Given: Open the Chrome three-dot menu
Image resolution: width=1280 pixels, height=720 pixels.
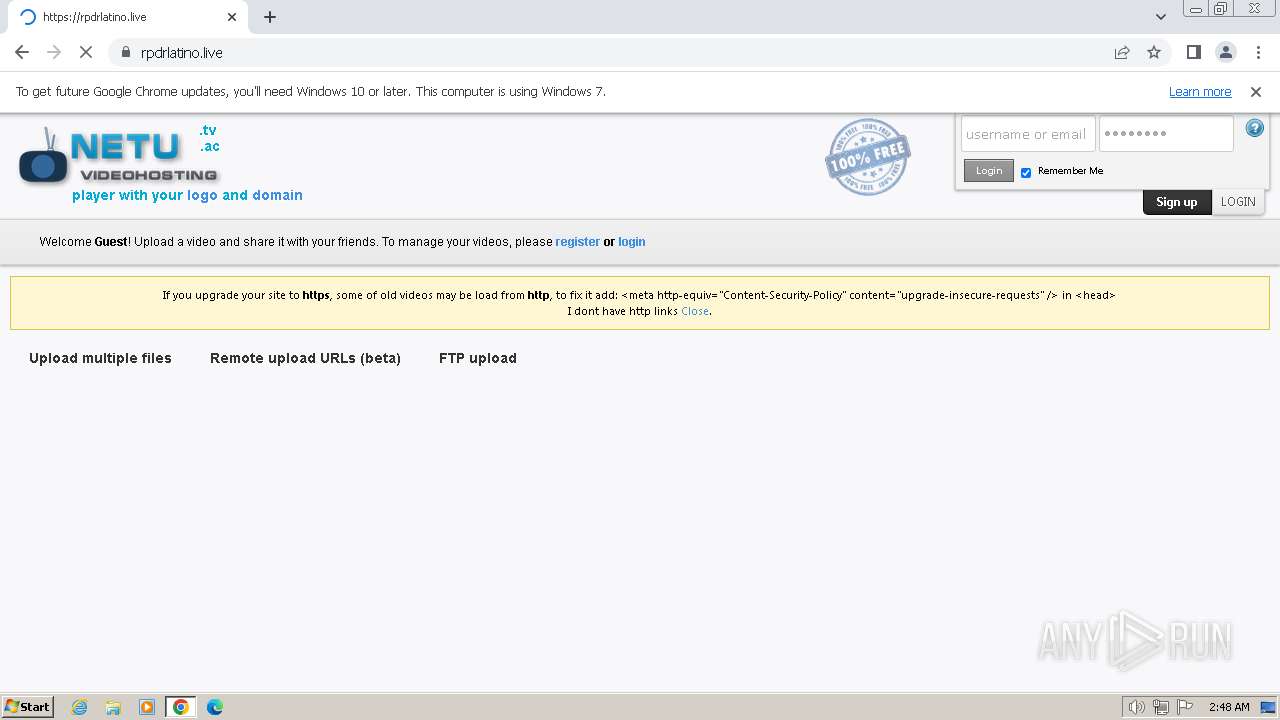Looking at the screenshot, I should coord(1258,52).
